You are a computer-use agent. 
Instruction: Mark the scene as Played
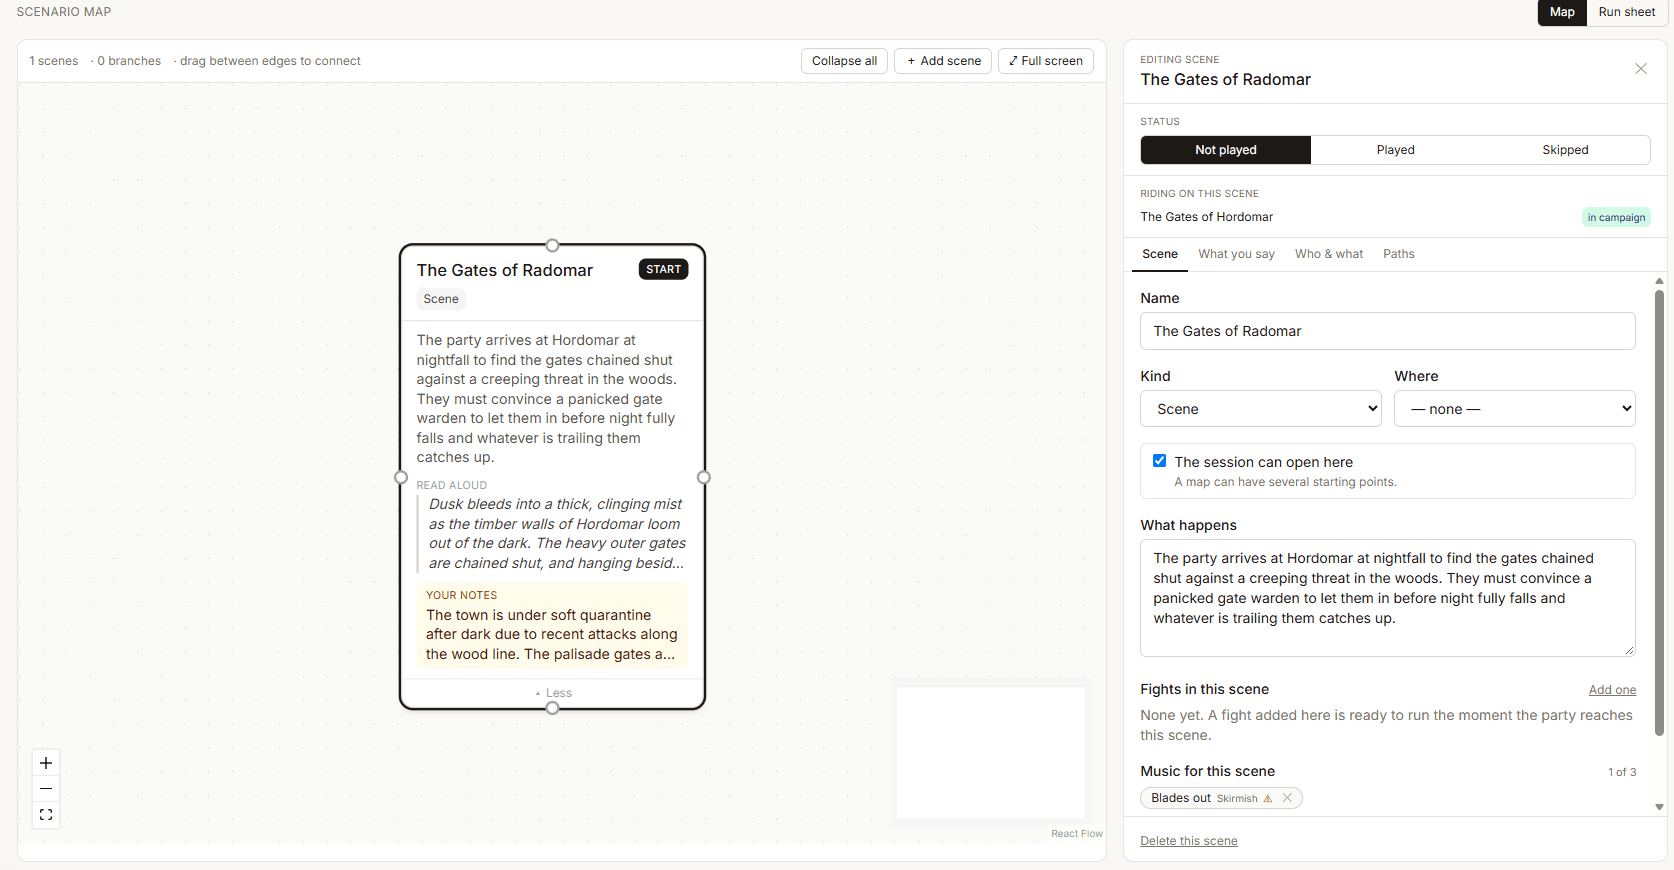[x=1396, y=150]
